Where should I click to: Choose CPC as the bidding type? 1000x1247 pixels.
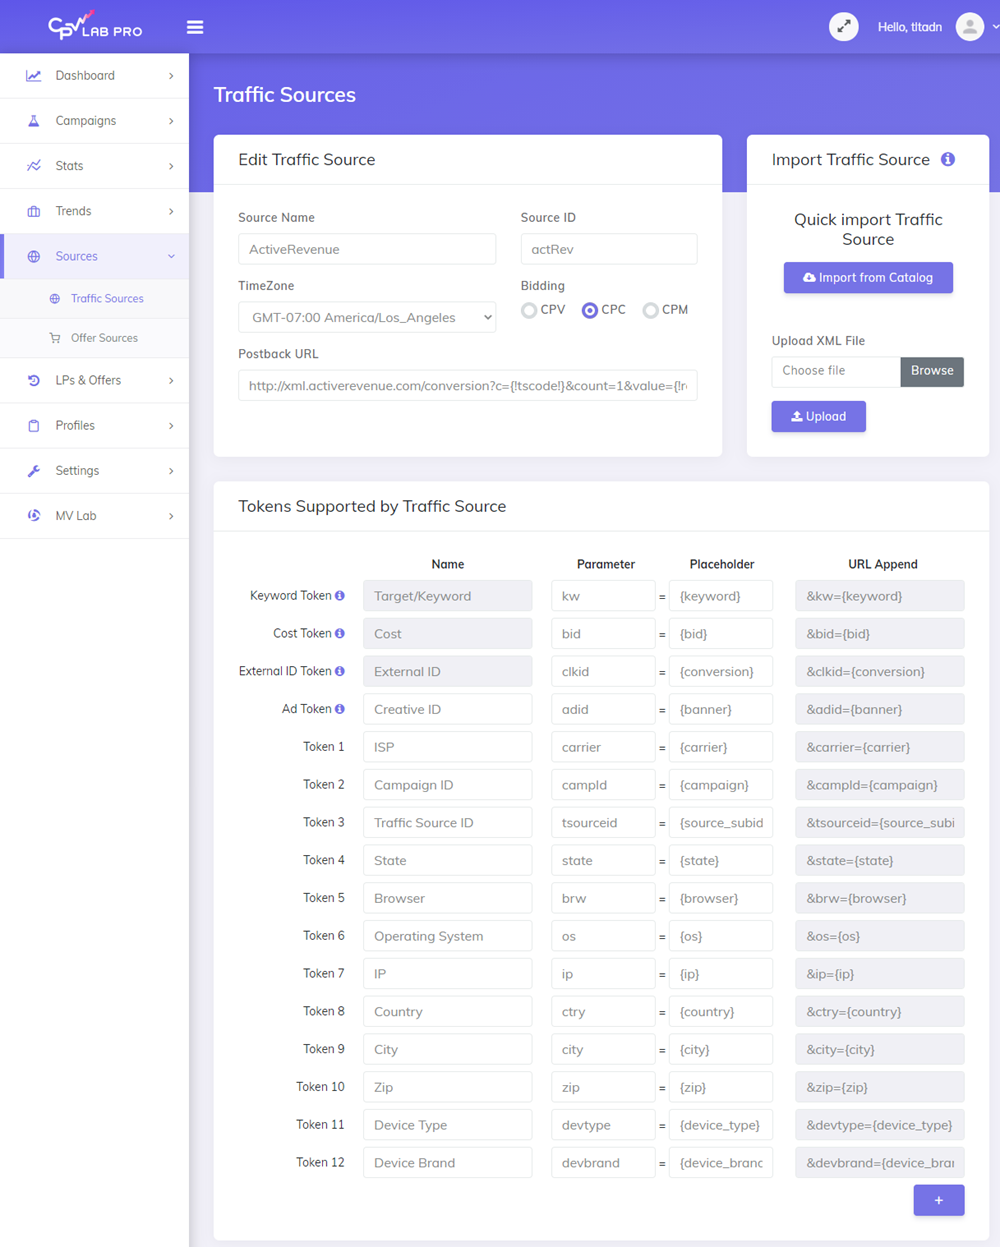[588, 310]
